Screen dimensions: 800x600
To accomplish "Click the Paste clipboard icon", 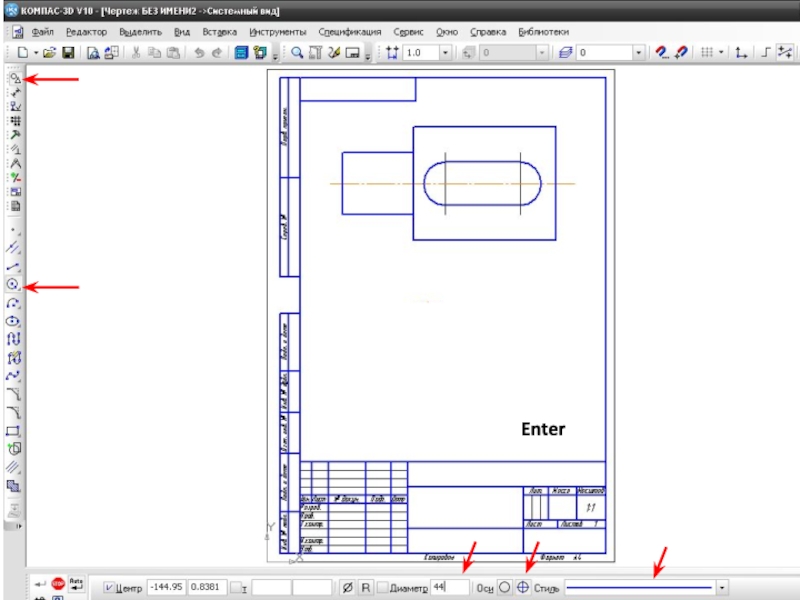I will click(x=173, y=53).
